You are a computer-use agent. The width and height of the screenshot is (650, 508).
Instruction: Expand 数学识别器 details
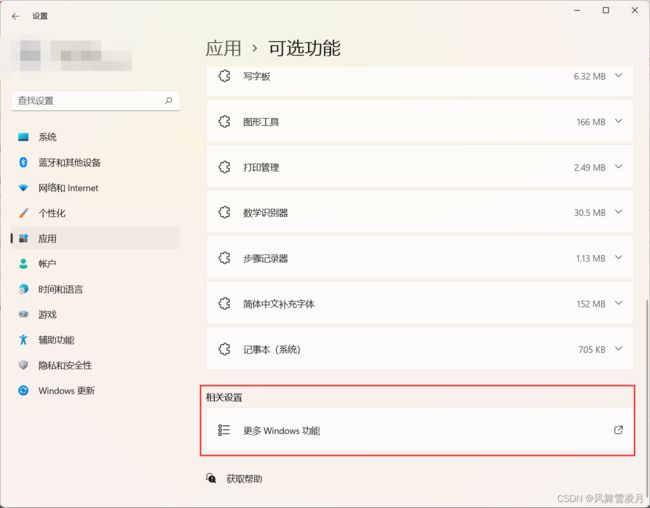420,212
